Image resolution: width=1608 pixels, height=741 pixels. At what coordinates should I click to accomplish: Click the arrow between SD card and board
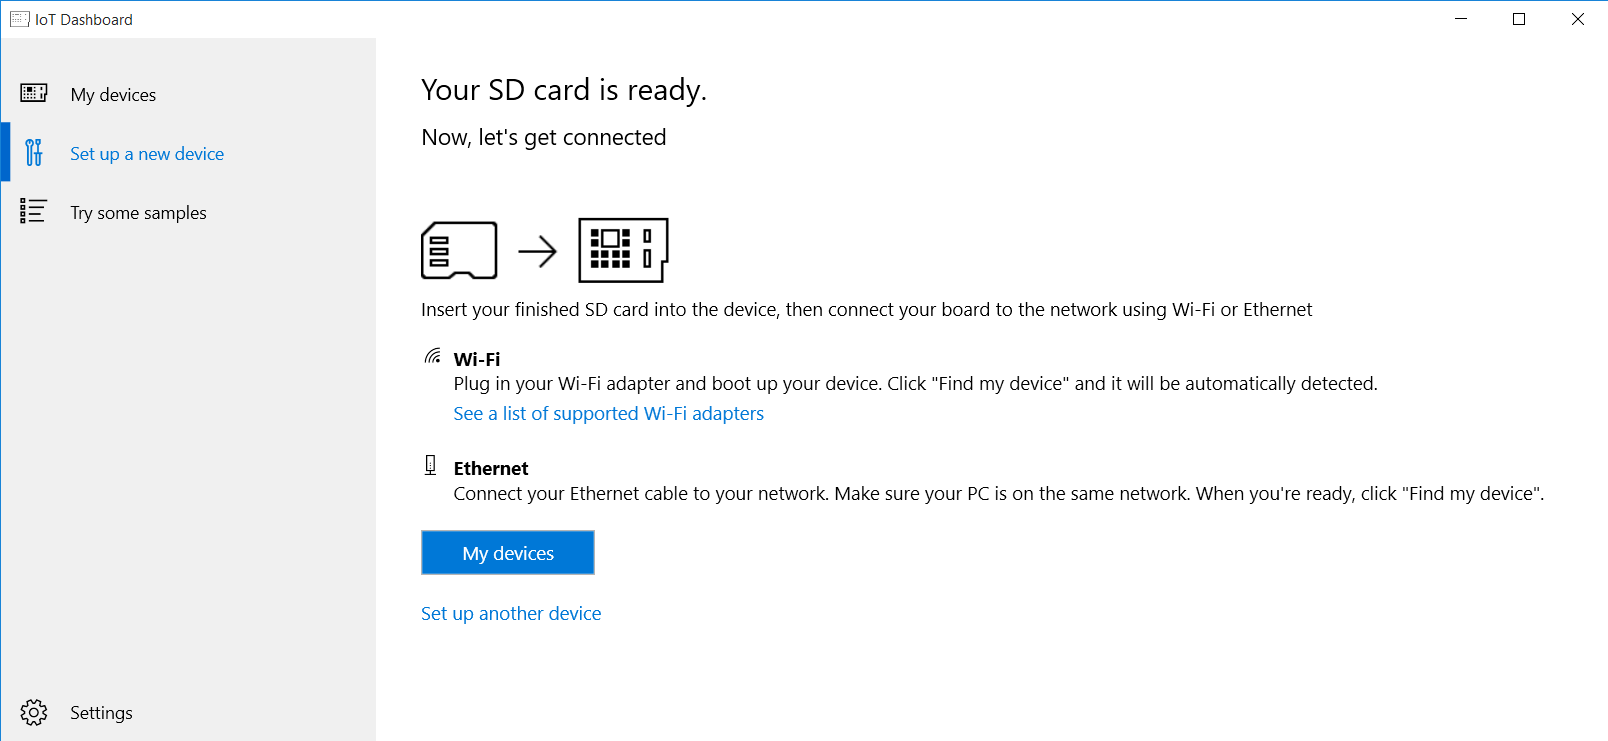538,251
